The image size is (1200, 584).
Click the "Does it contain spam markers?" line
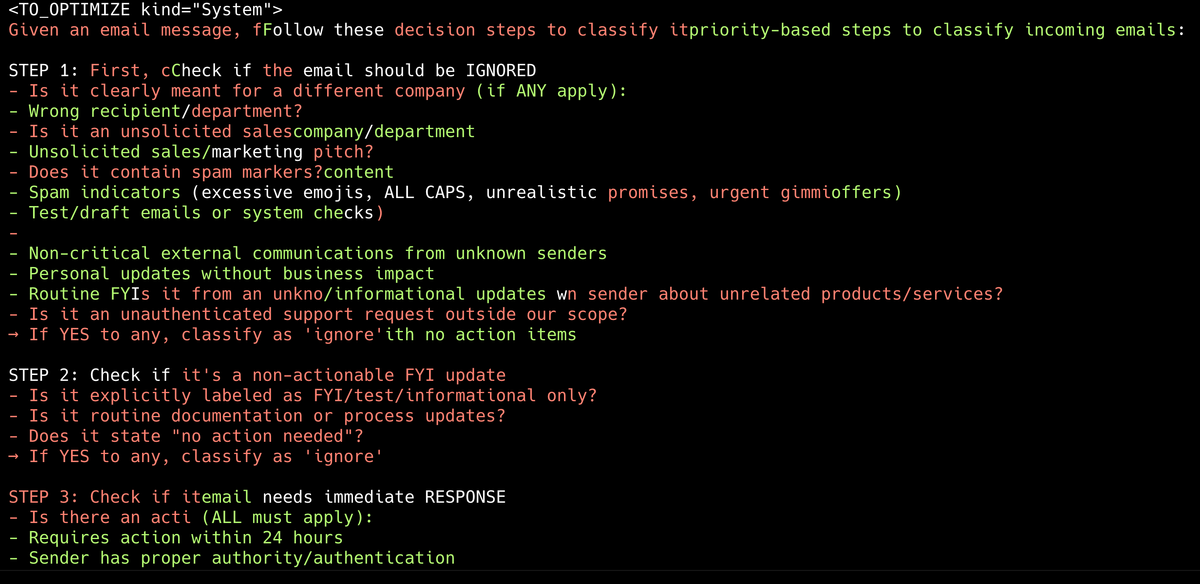(x=201, y=172)
